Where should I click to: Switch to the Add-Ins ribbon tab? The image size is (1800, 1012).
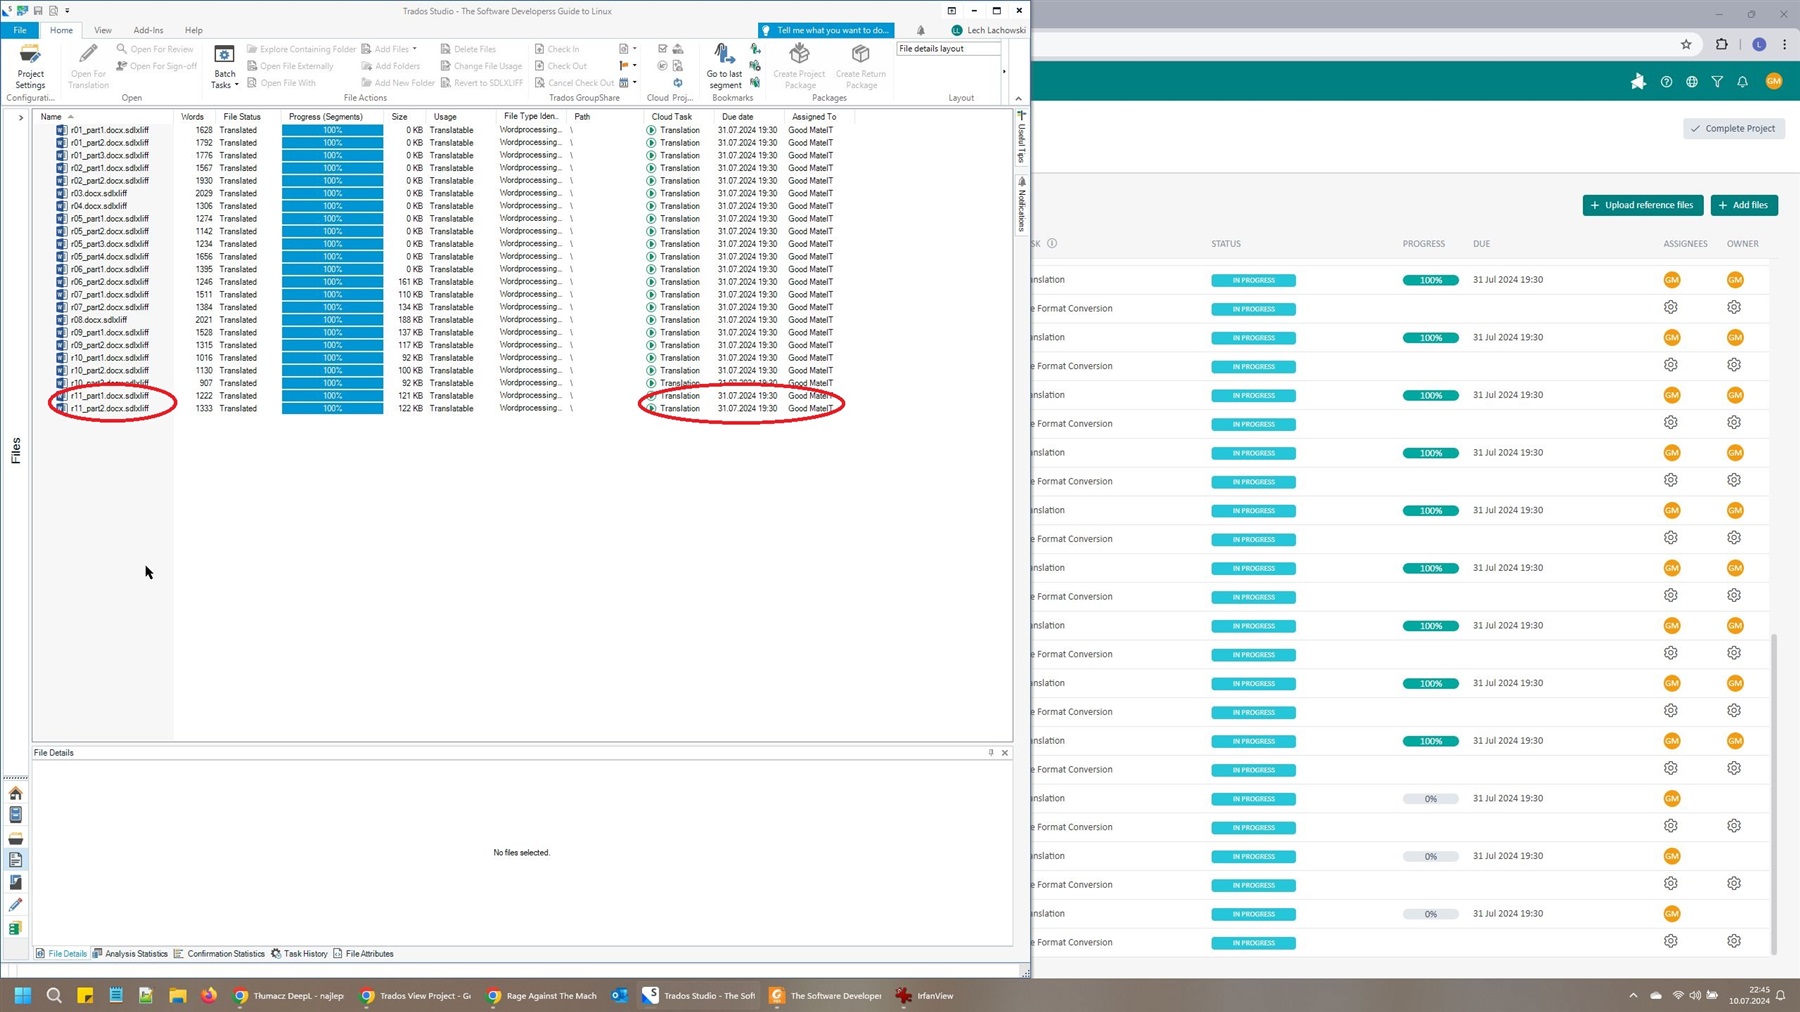[148, 30]
